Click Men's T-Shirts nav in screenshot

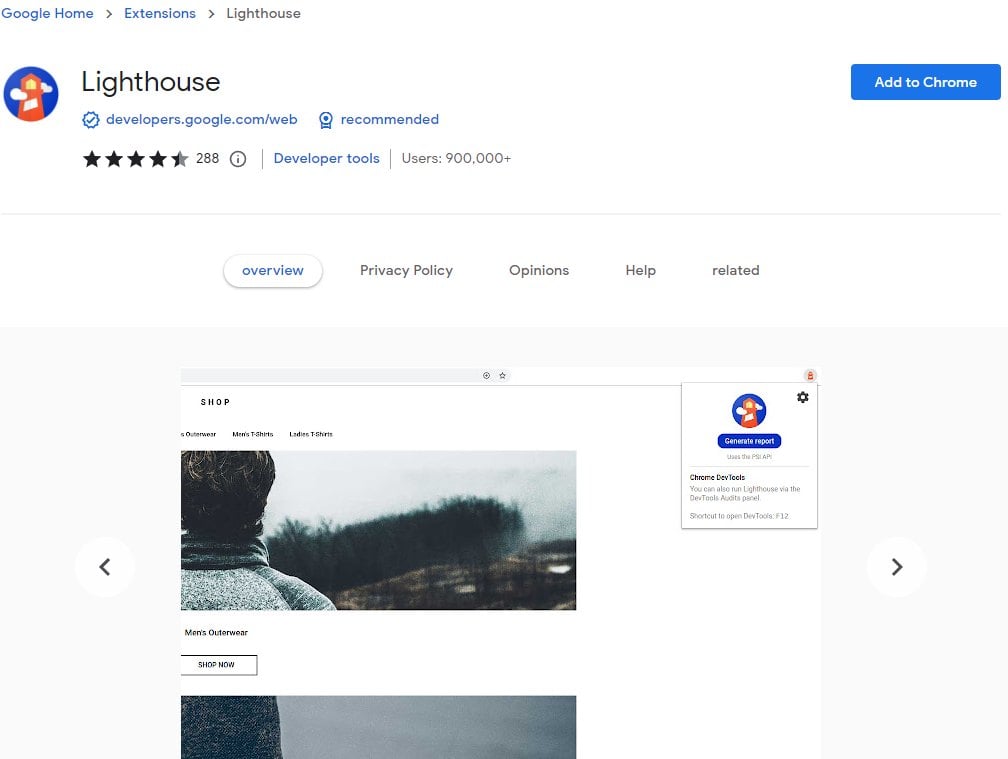pyautogui.click(x=253, y=434)
